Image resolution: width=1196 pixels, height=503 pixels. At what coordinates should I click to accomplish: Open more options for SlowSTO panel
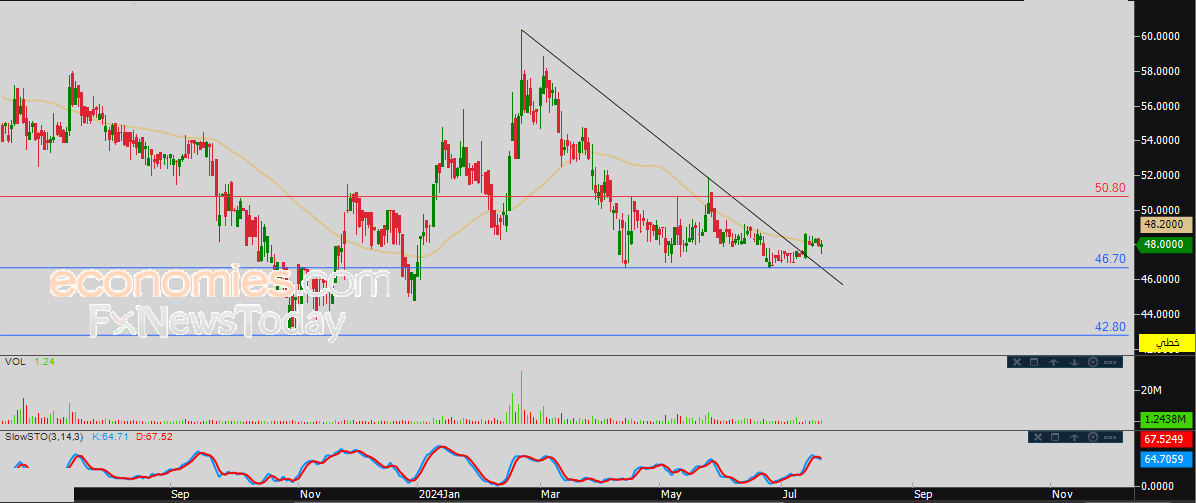[x=1110, y=437]
